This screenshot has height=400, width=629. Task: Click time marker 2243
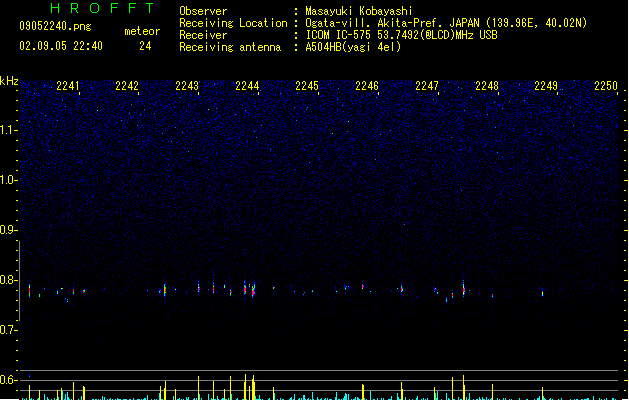point(187,86)
